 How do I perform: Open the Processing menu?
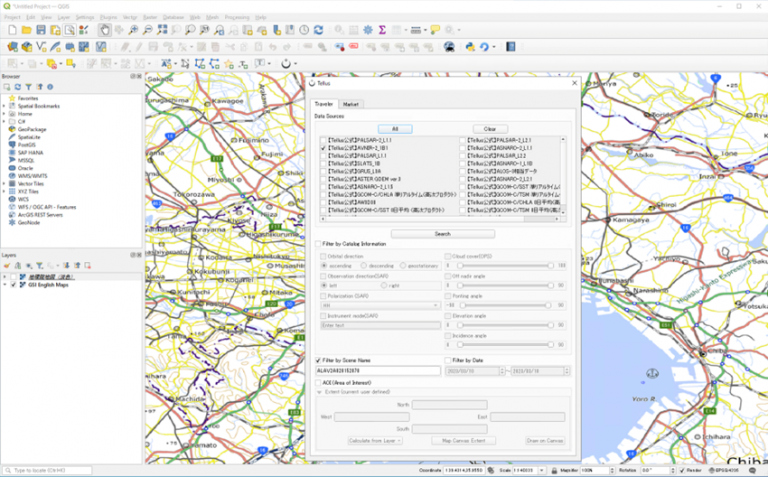pos(237,17)
